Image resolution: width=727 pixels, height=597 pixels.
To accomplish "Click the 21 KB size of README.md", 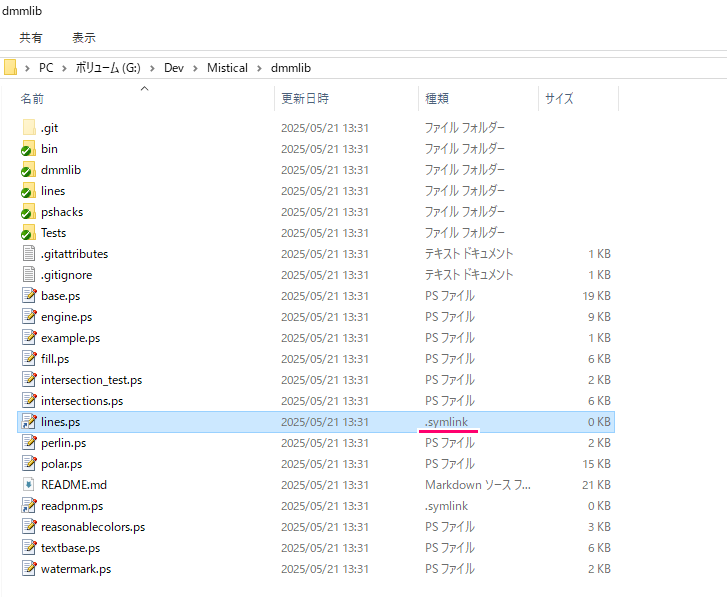I will tap(596, 485).
